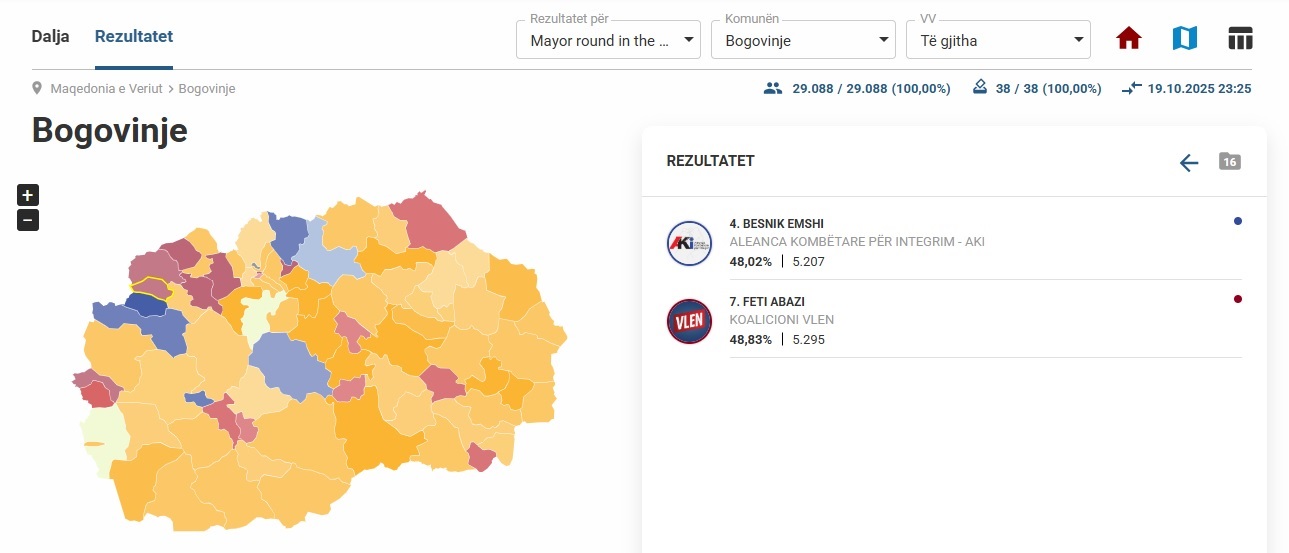Screen dimensions: 1289x553
Task: Open the VV dropdown showing Të gjitha
Action: coord(997,40)
